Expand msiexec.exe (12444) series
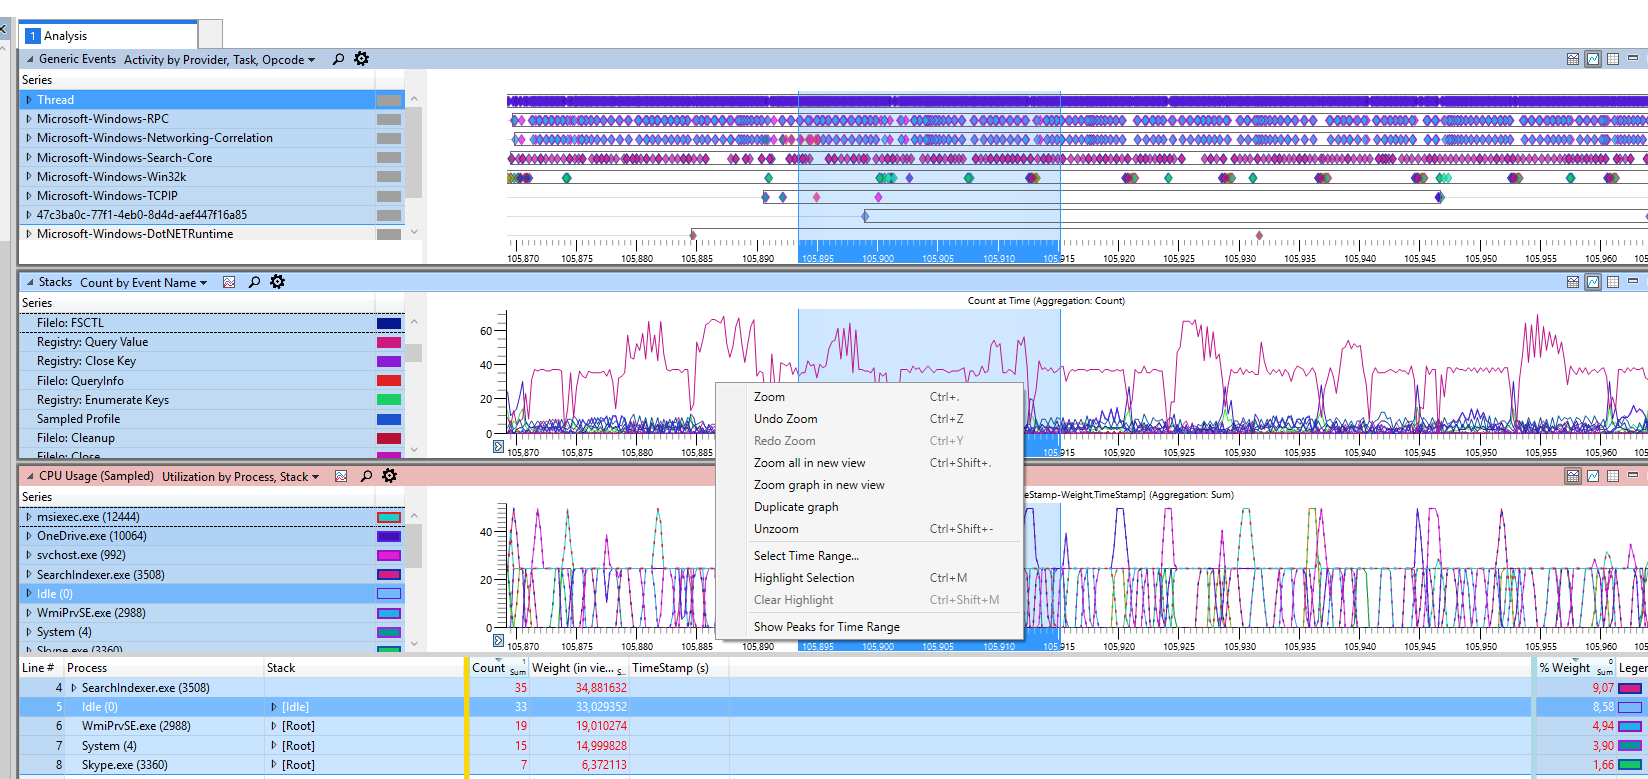The width and height of the screenshot is (1648, 779). point(29,517)
